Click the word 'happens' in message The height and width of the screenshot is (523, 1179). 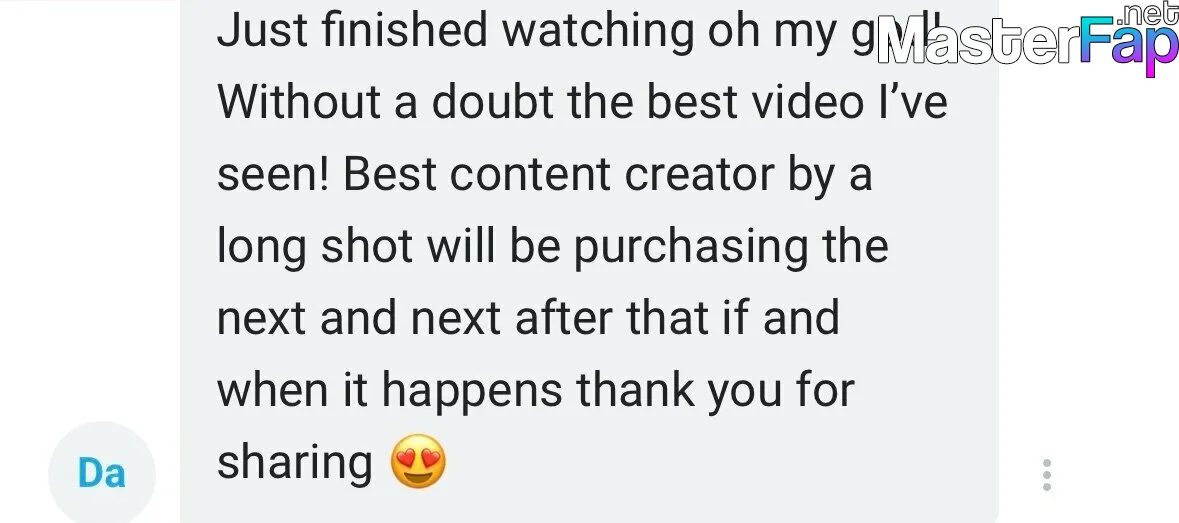471,390
